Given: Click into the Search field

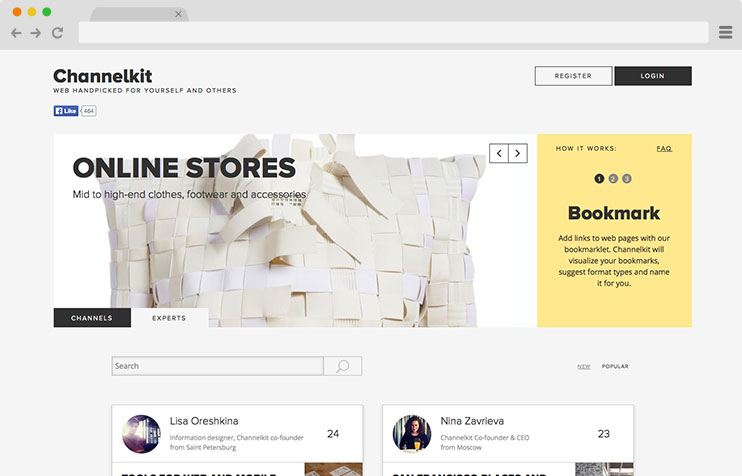Looking at the screenshot, I should point(218,366).
